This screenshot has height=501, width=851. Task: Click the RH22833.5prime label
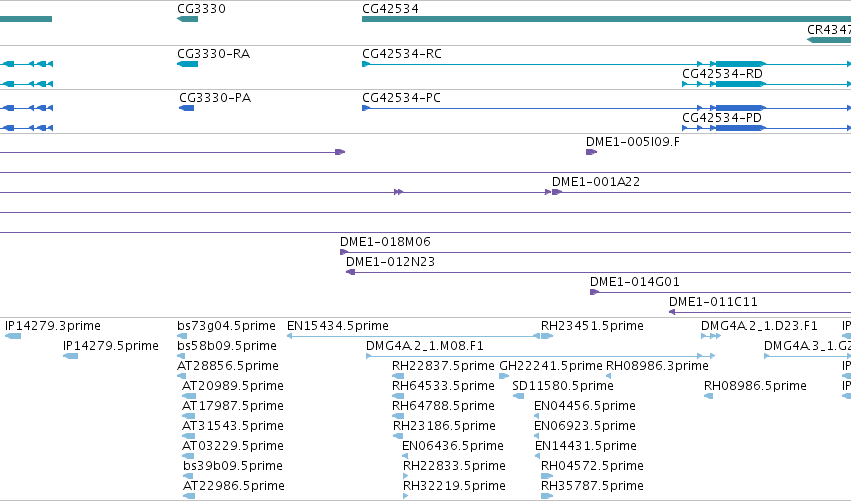(x=454, y=466)
